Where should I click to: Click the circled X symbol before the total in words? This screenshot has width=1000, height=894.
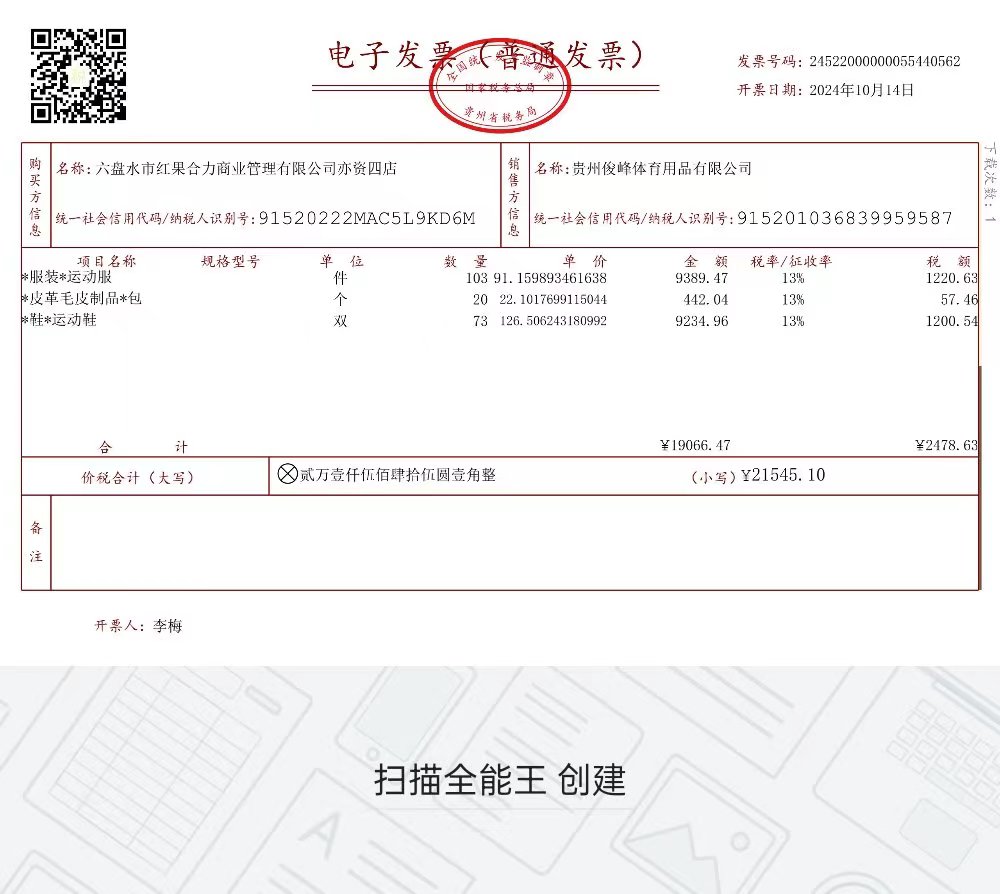point(288,475)
